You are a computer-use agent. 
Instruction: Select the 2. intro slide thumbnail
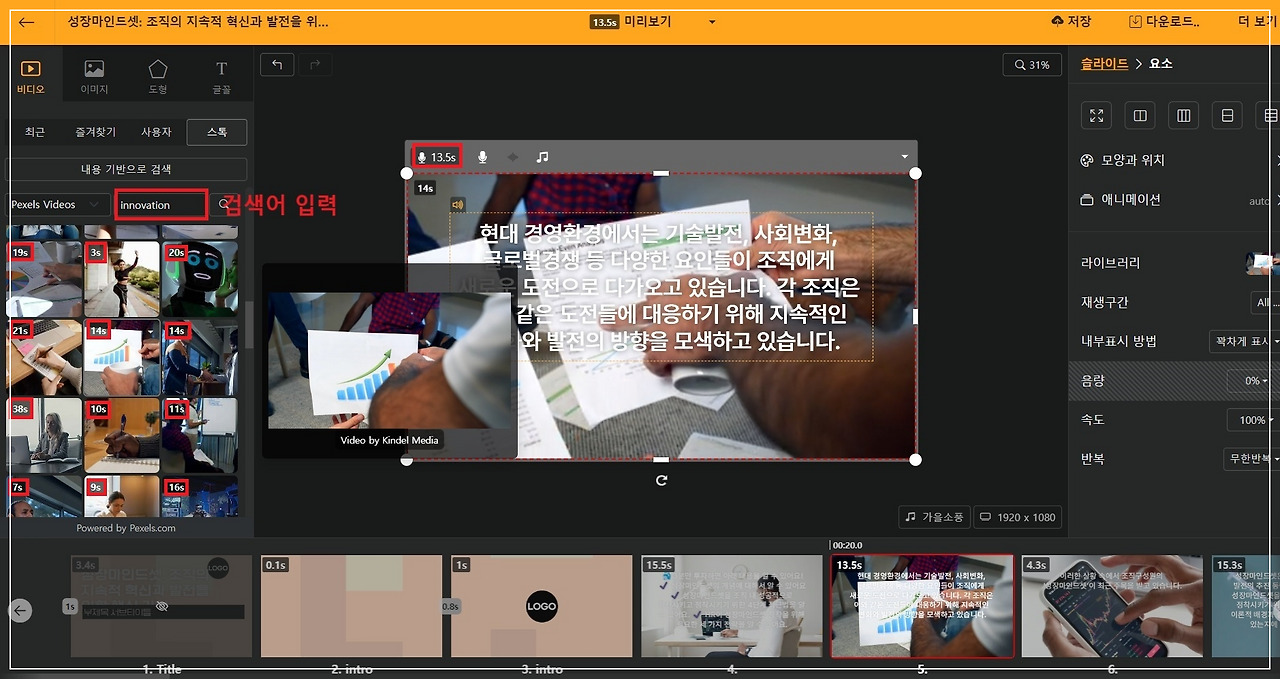[x=351, y=606]
